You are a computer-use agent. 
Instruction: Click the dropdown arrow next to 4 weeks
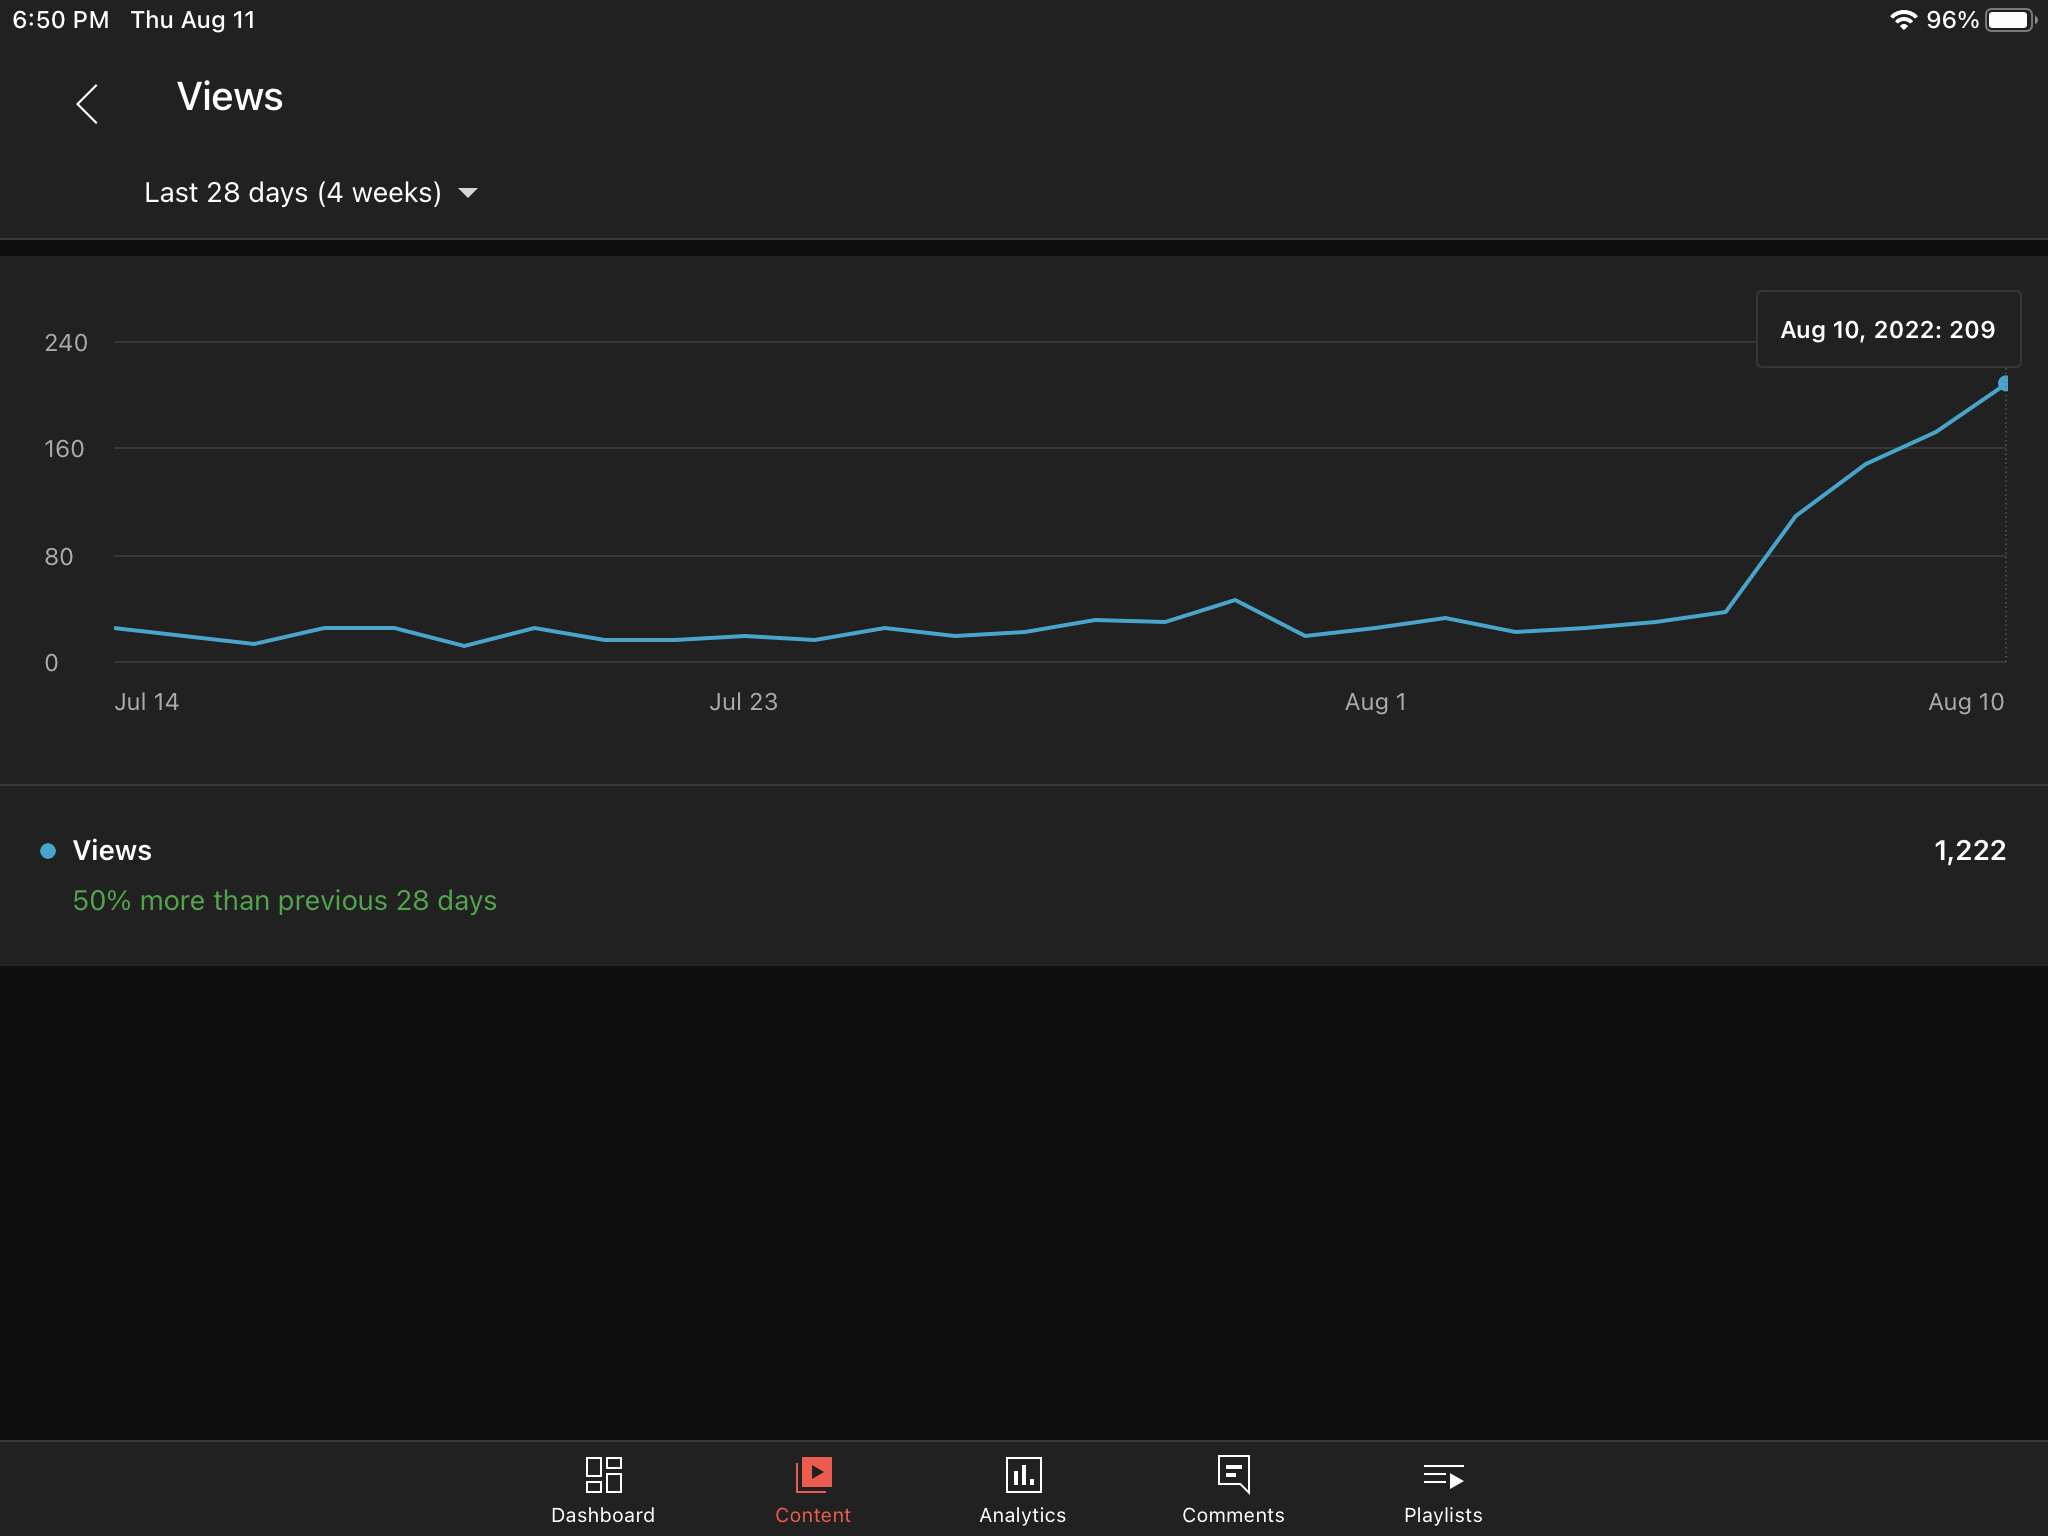click(467, 193)
